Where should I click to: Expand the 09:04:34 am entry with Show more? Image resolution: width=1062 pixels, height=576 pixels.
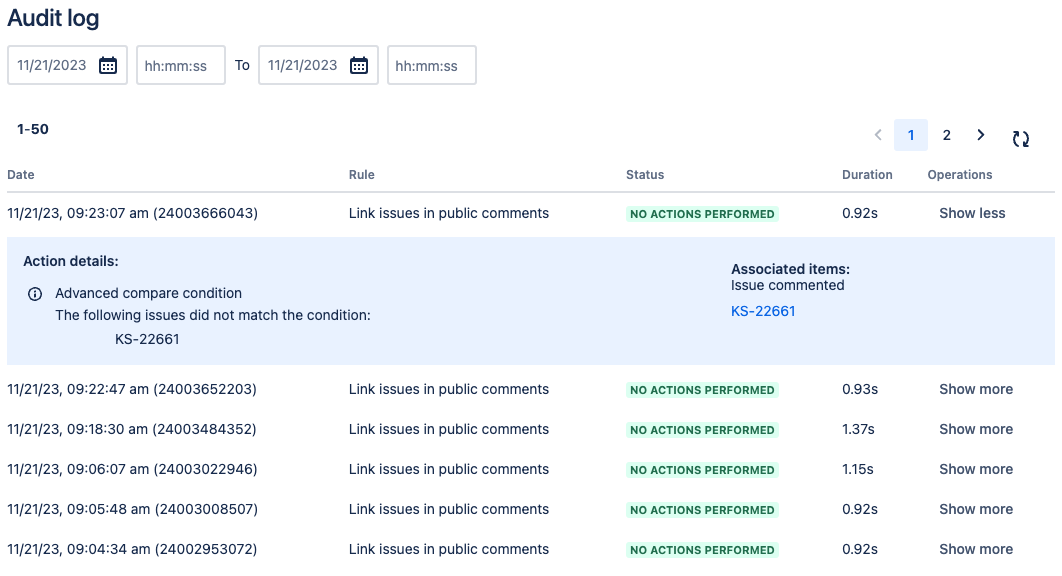[976, 549]
